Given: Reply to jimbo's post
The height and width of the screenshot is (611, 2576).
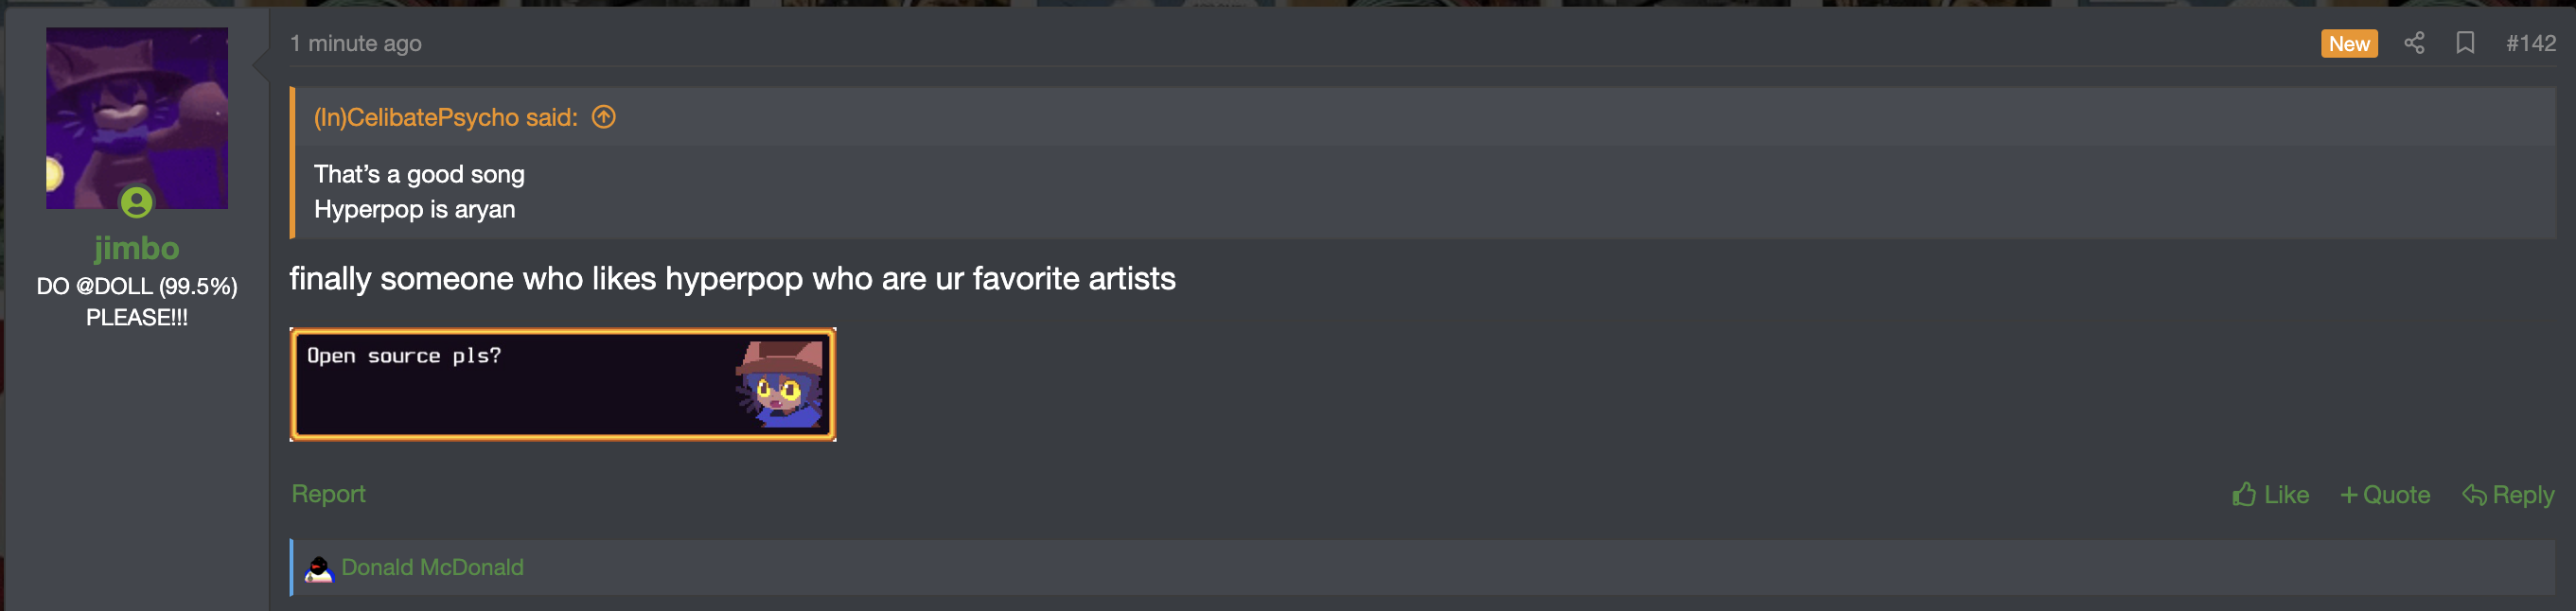Looking at the screenshot, I should click(x=2507, y=495).
